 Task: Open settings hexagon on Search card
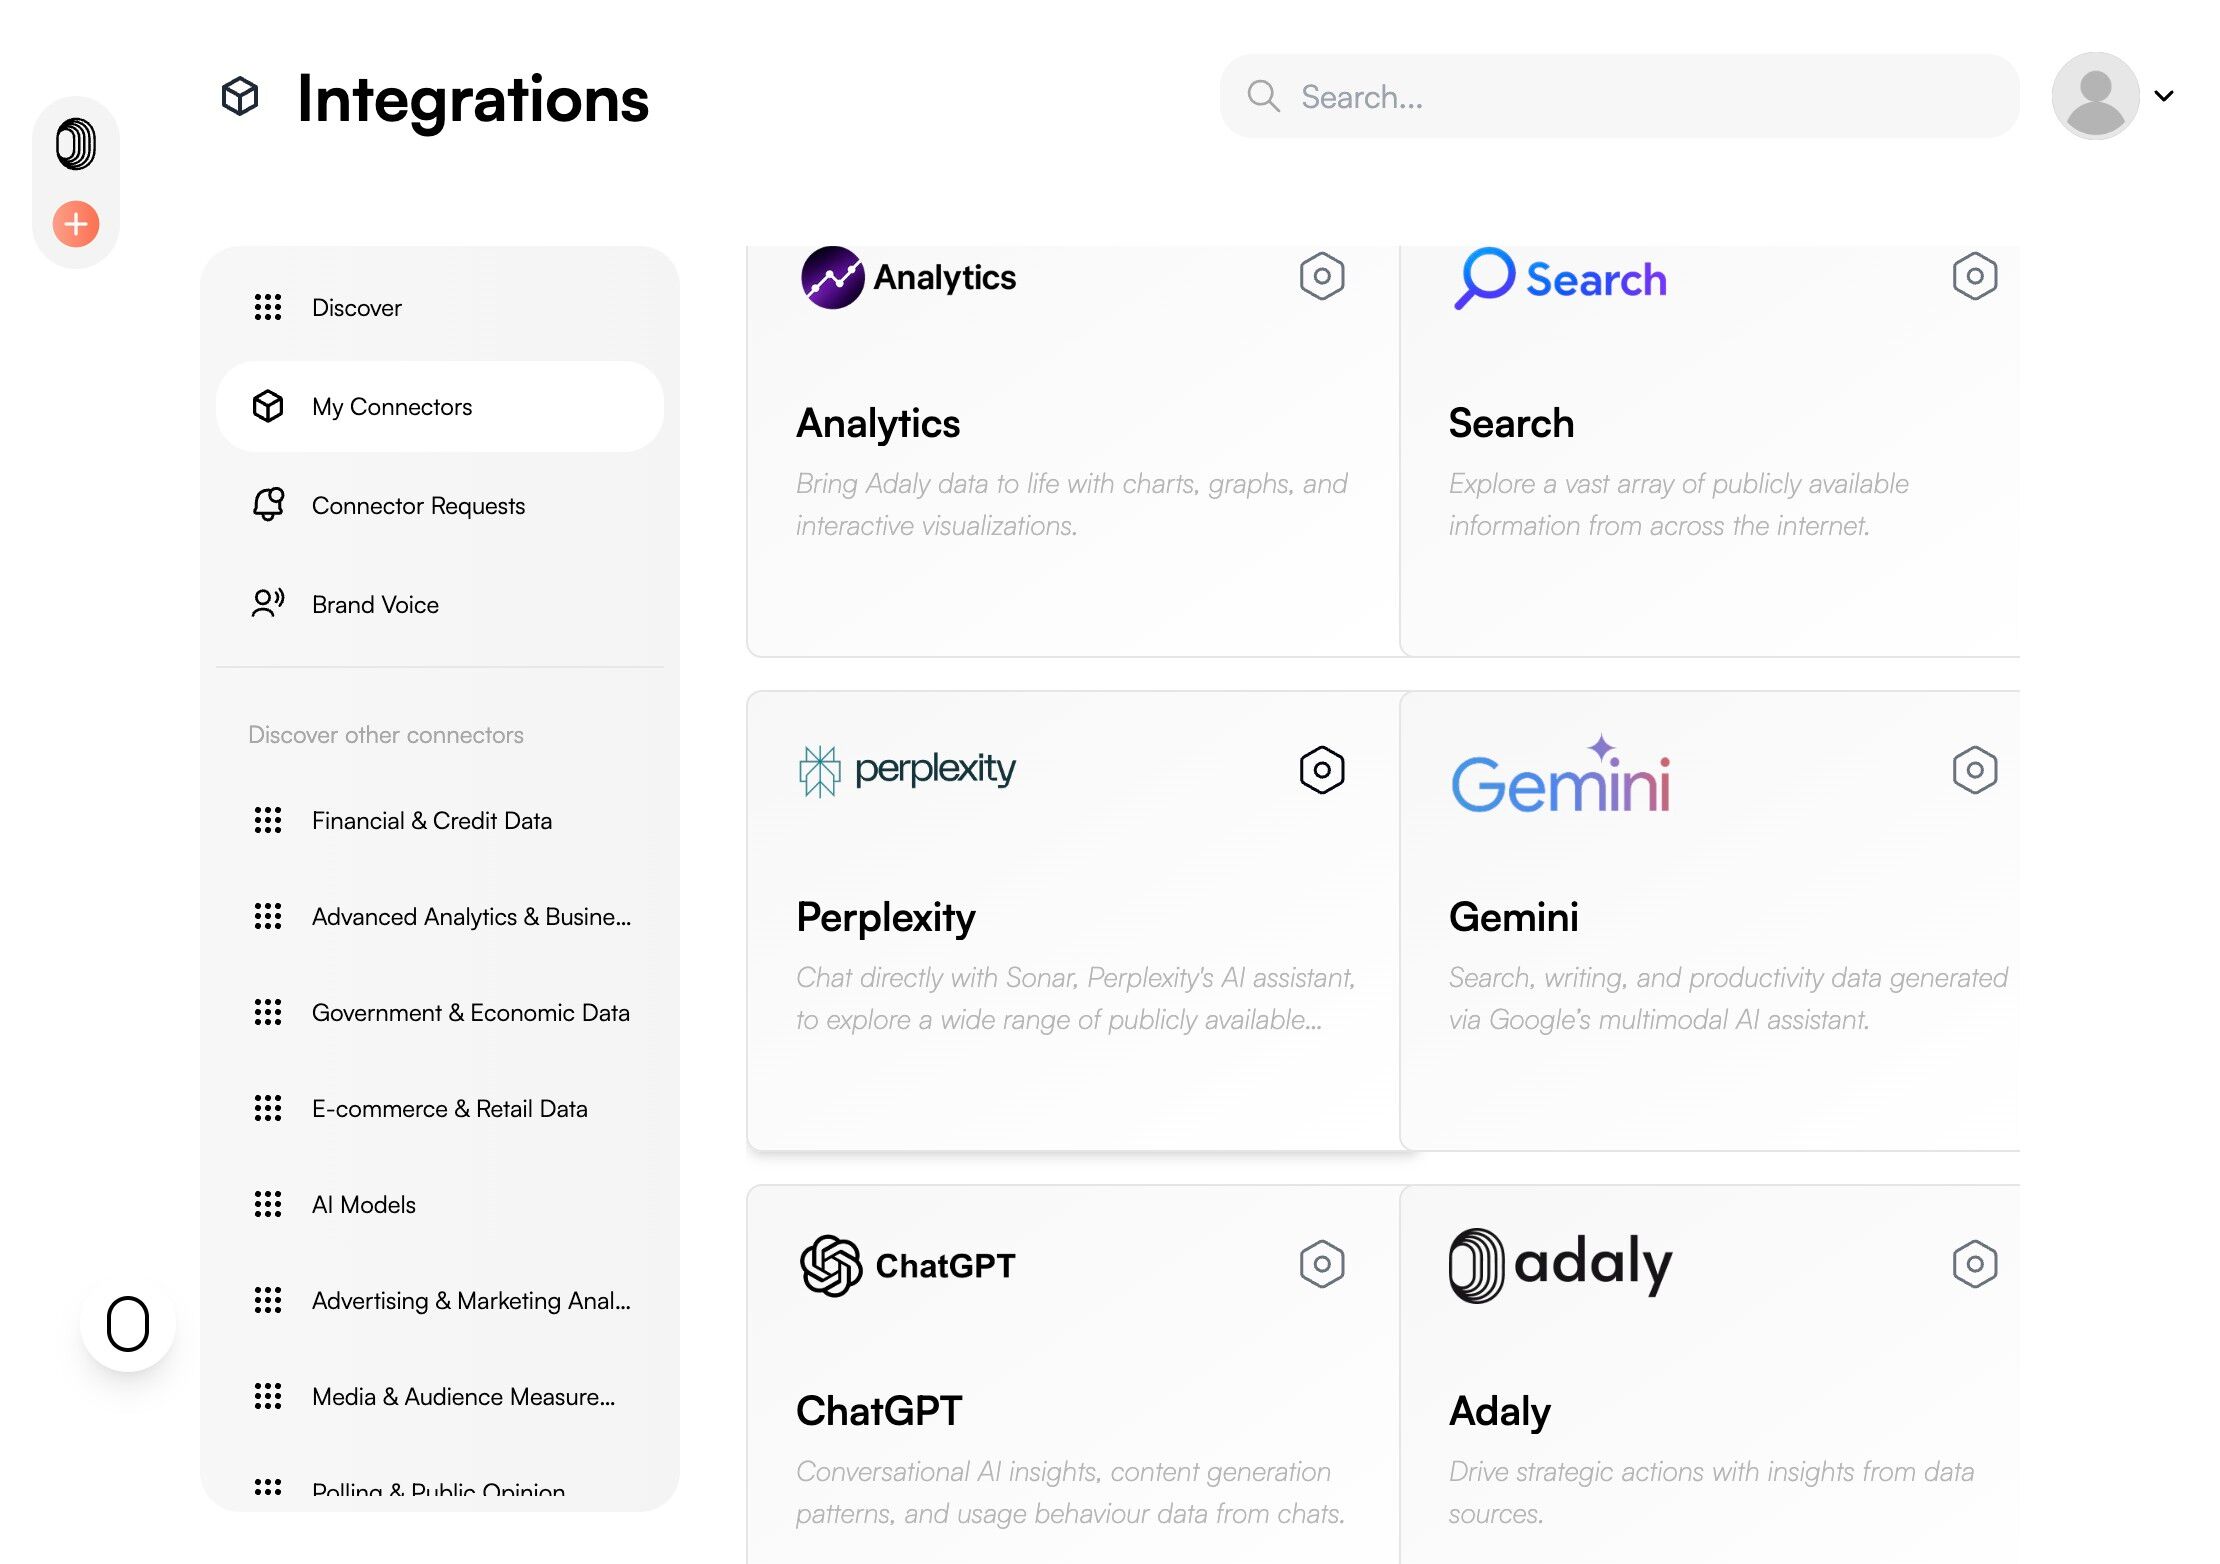tap(1974, 276)
